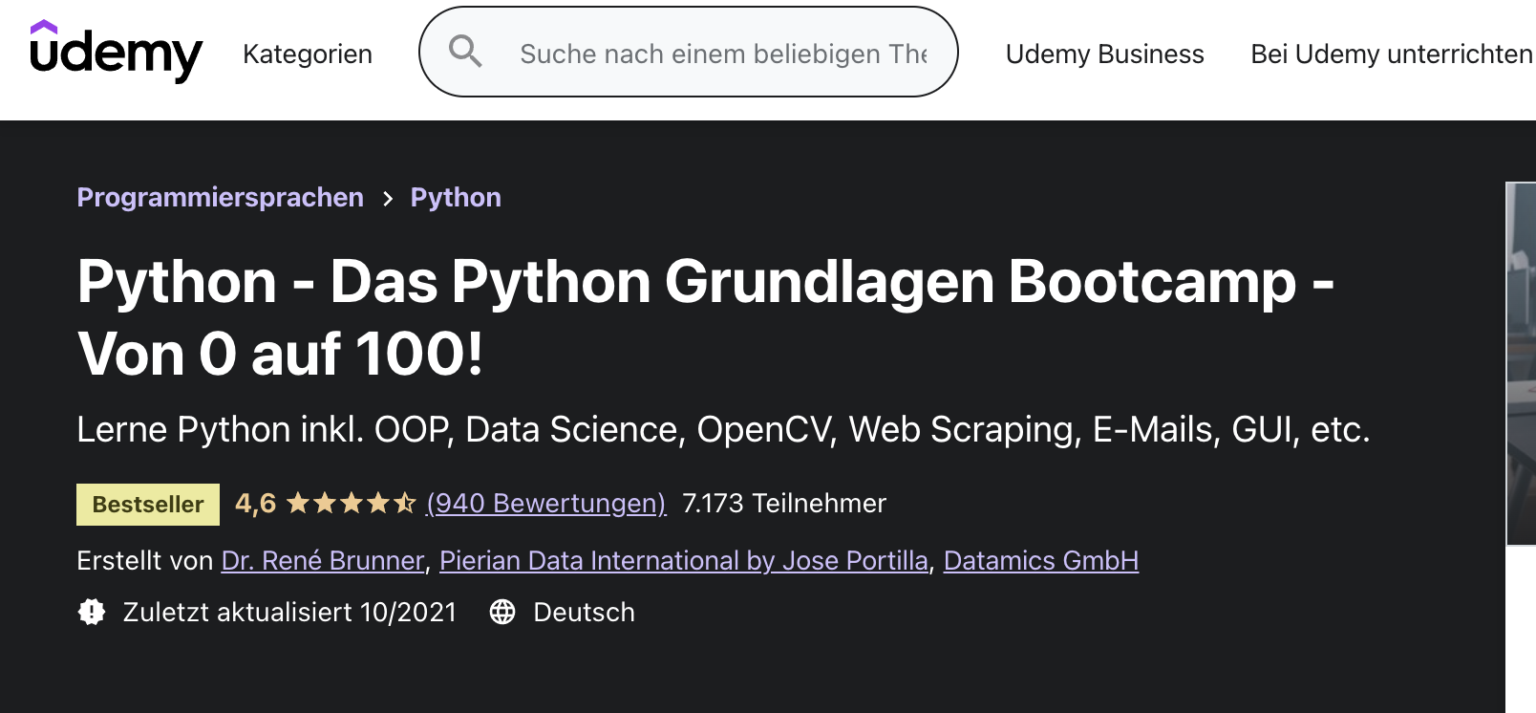
Task: Open the Python breadcrumb link
Action: [455, 197]
